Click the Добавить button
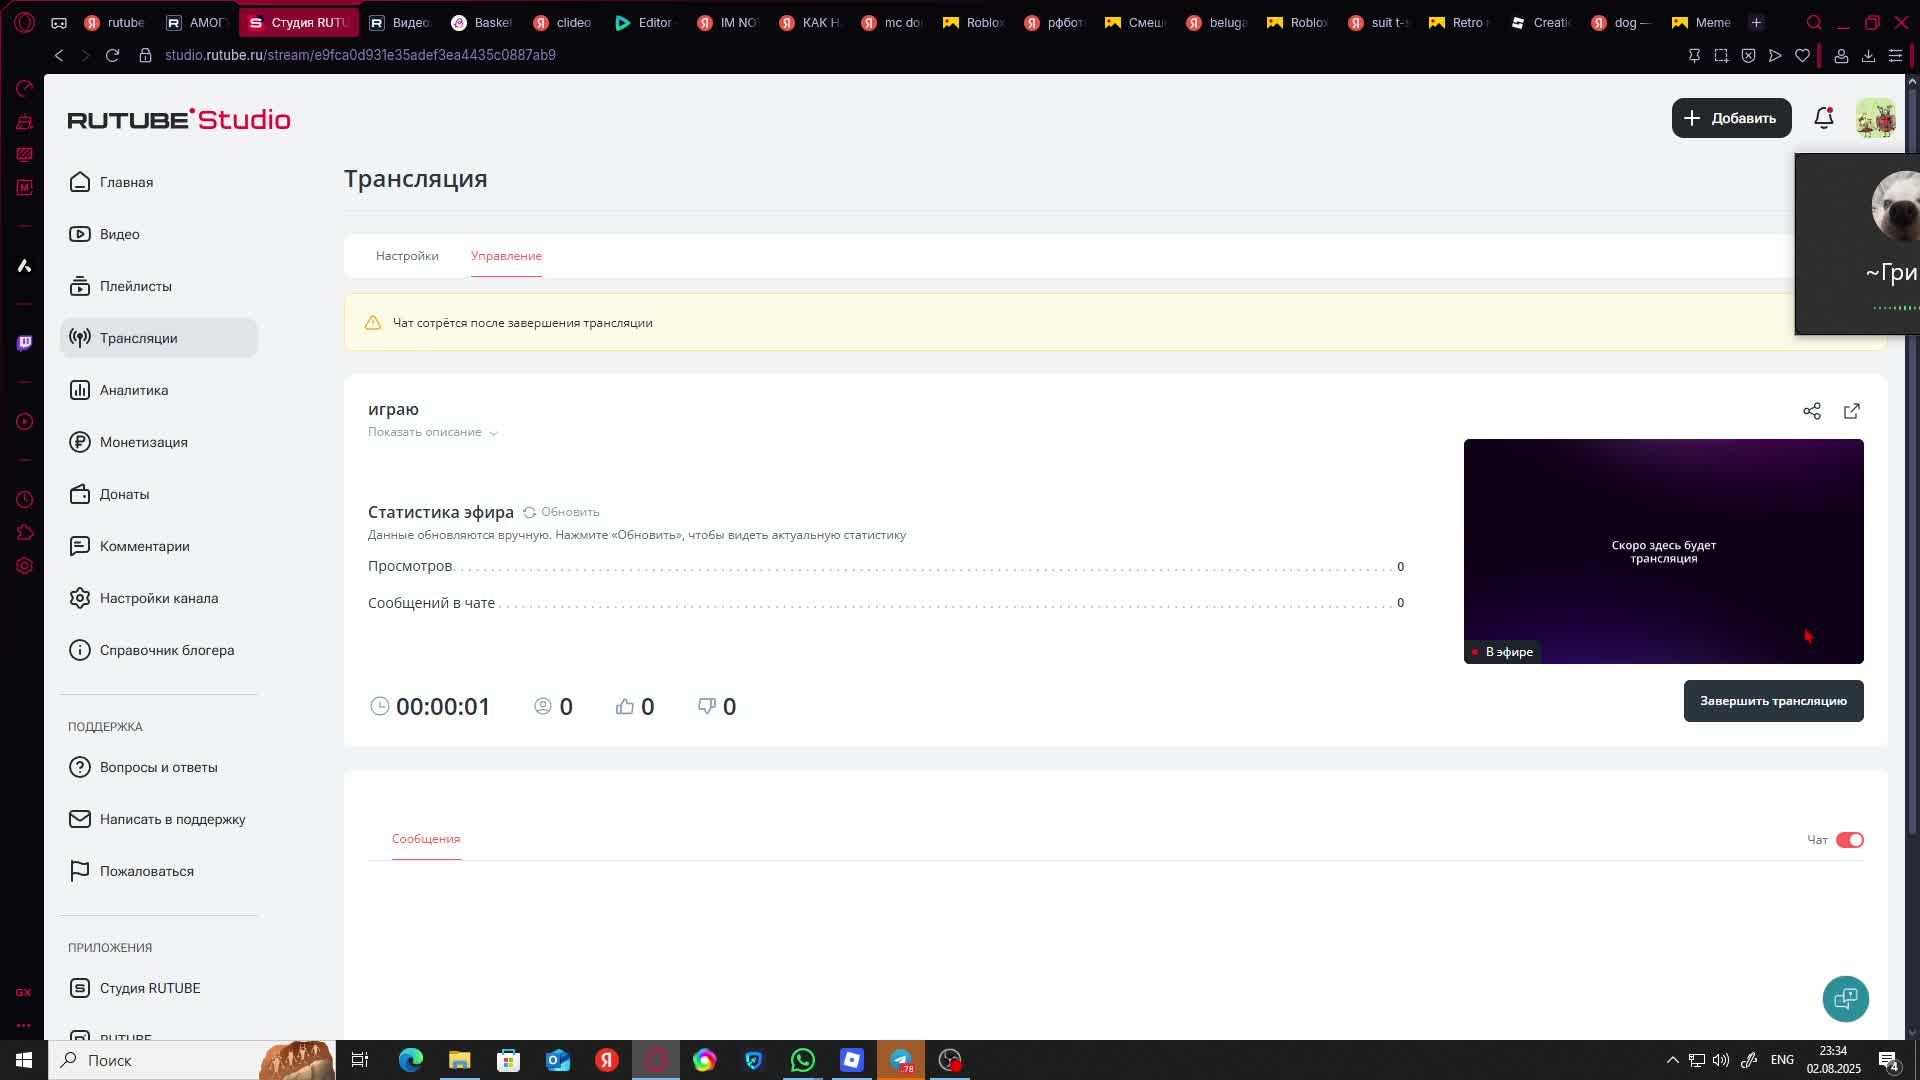 [x=1731, y=118]
